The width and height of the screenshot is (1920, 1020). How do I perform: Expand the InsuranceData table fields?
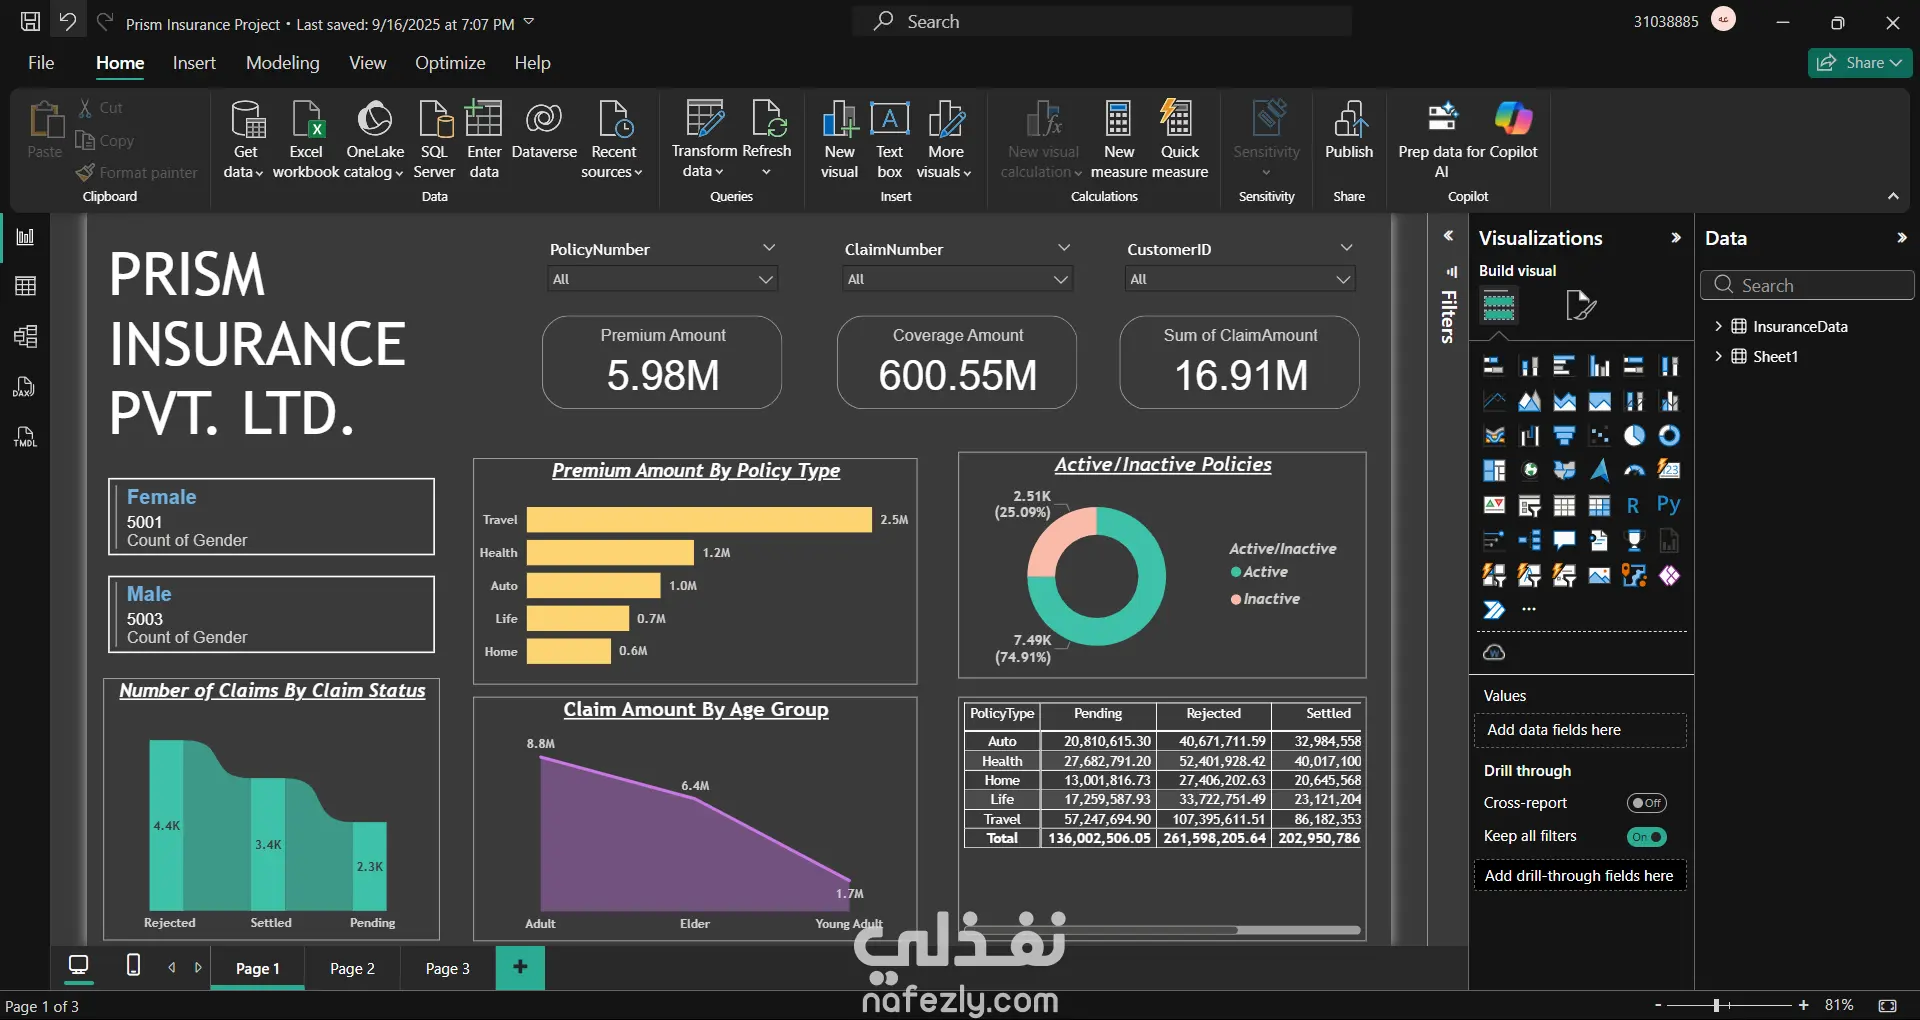pyautogui.click(x=1718, y=326)
